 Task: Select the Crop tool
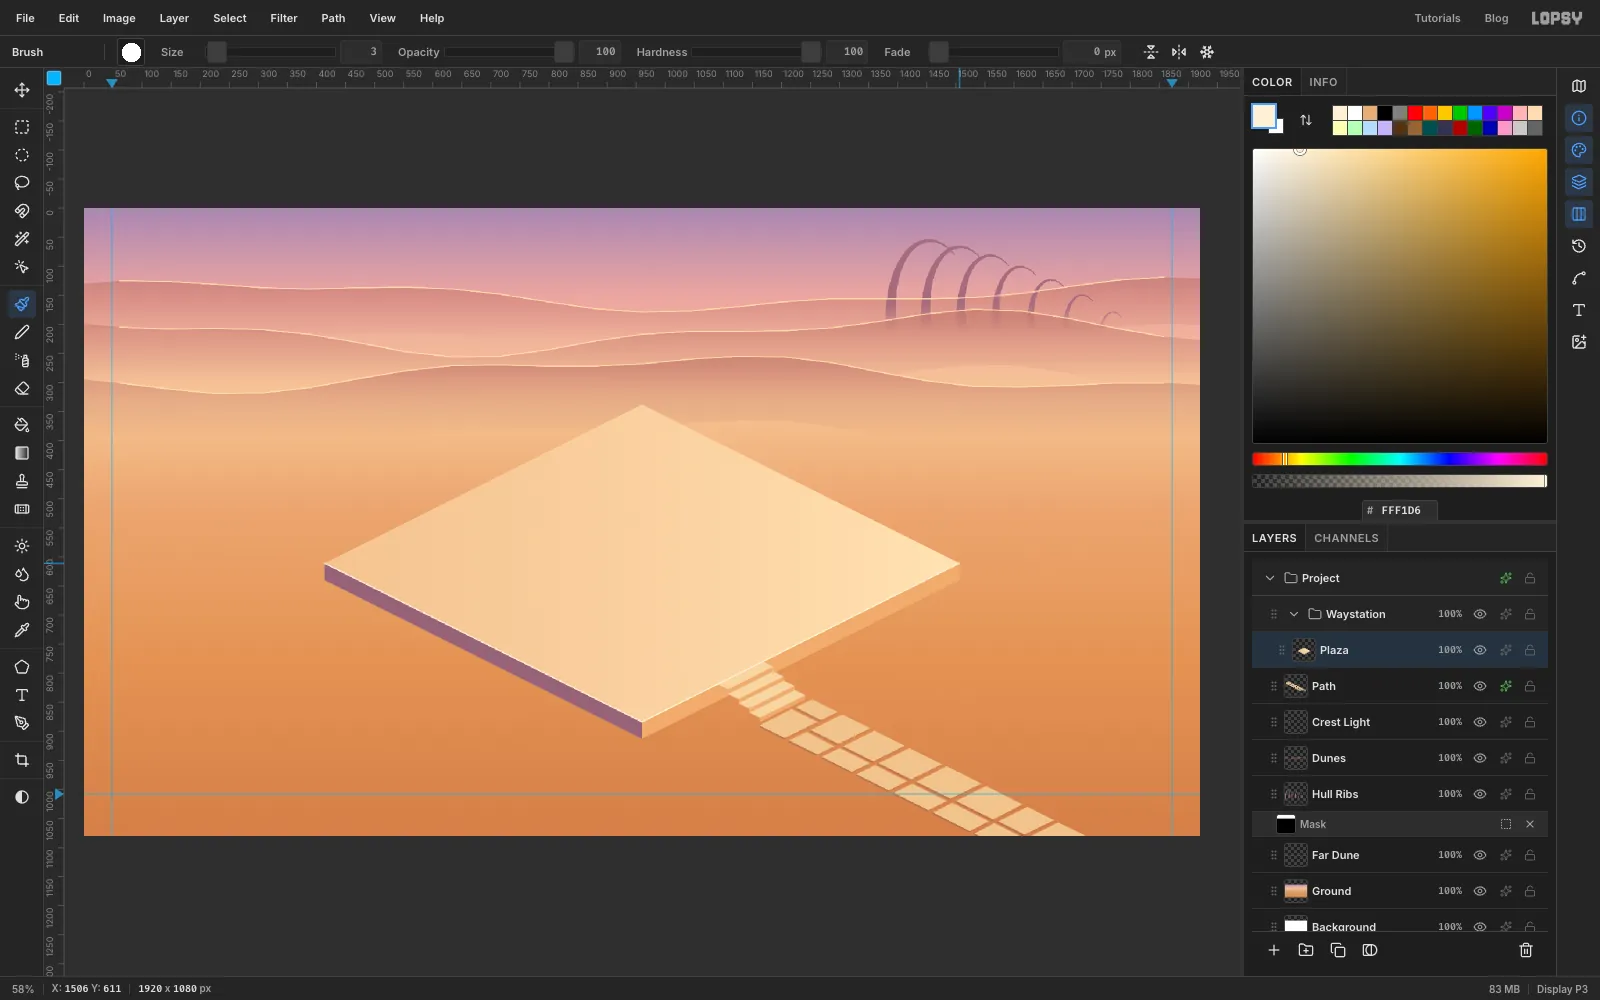(22, 760)
